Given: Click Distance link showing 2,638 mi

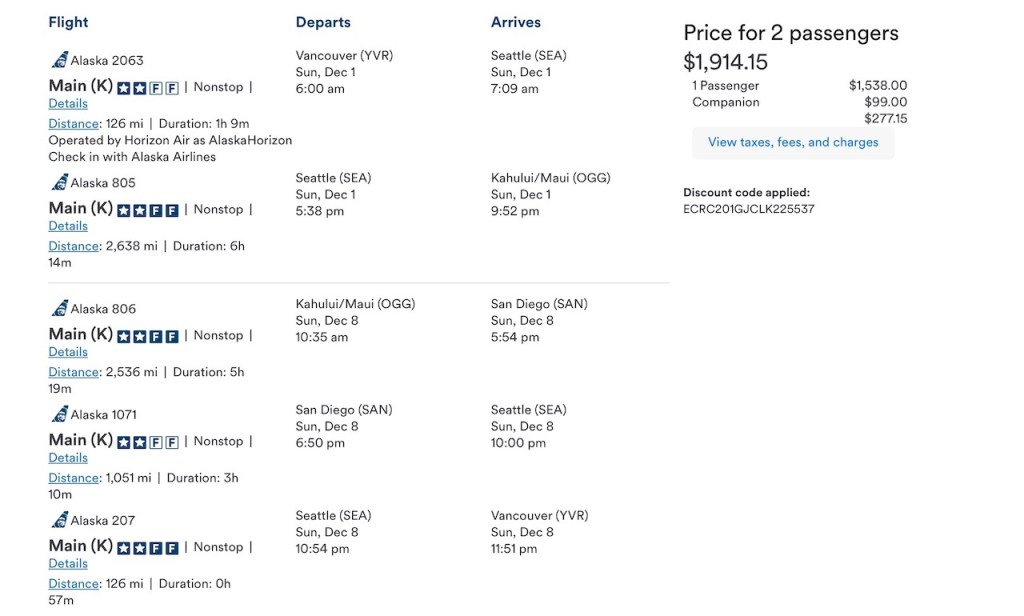Looking at the screenshot, I should [74, 246].
